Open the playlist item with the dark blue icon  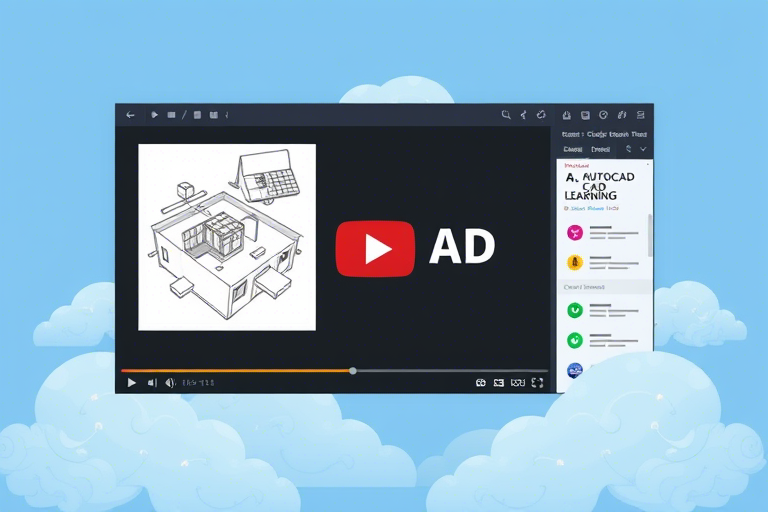tap(575, 370)
